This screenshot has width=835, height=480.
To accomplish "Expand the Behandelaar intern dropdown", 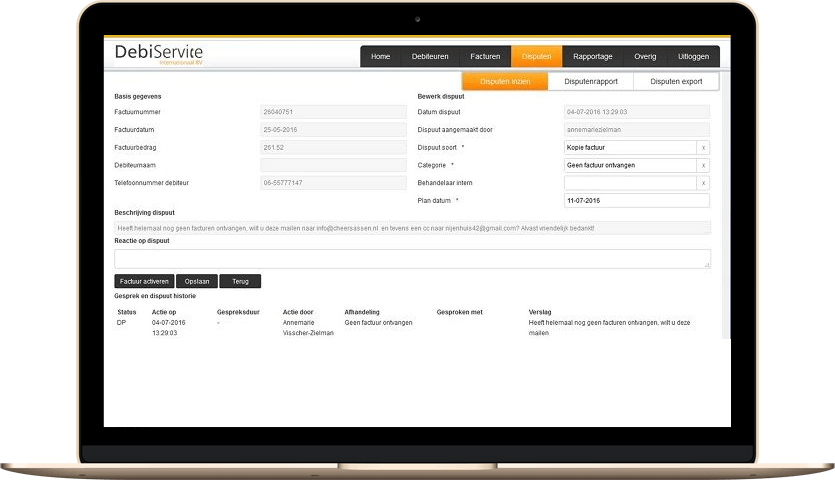I will tap(629, 183).
